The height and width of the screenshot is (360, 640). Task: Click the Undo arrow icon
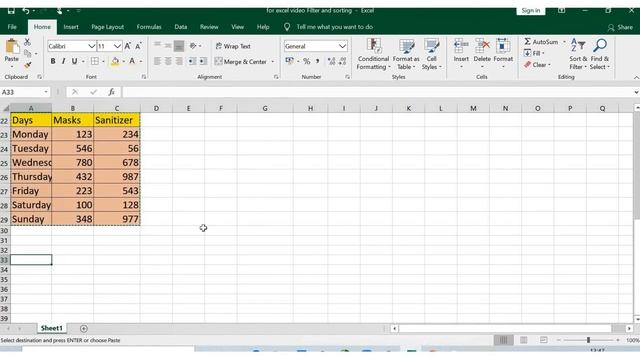pyautogui.click(x=26, y=11)
